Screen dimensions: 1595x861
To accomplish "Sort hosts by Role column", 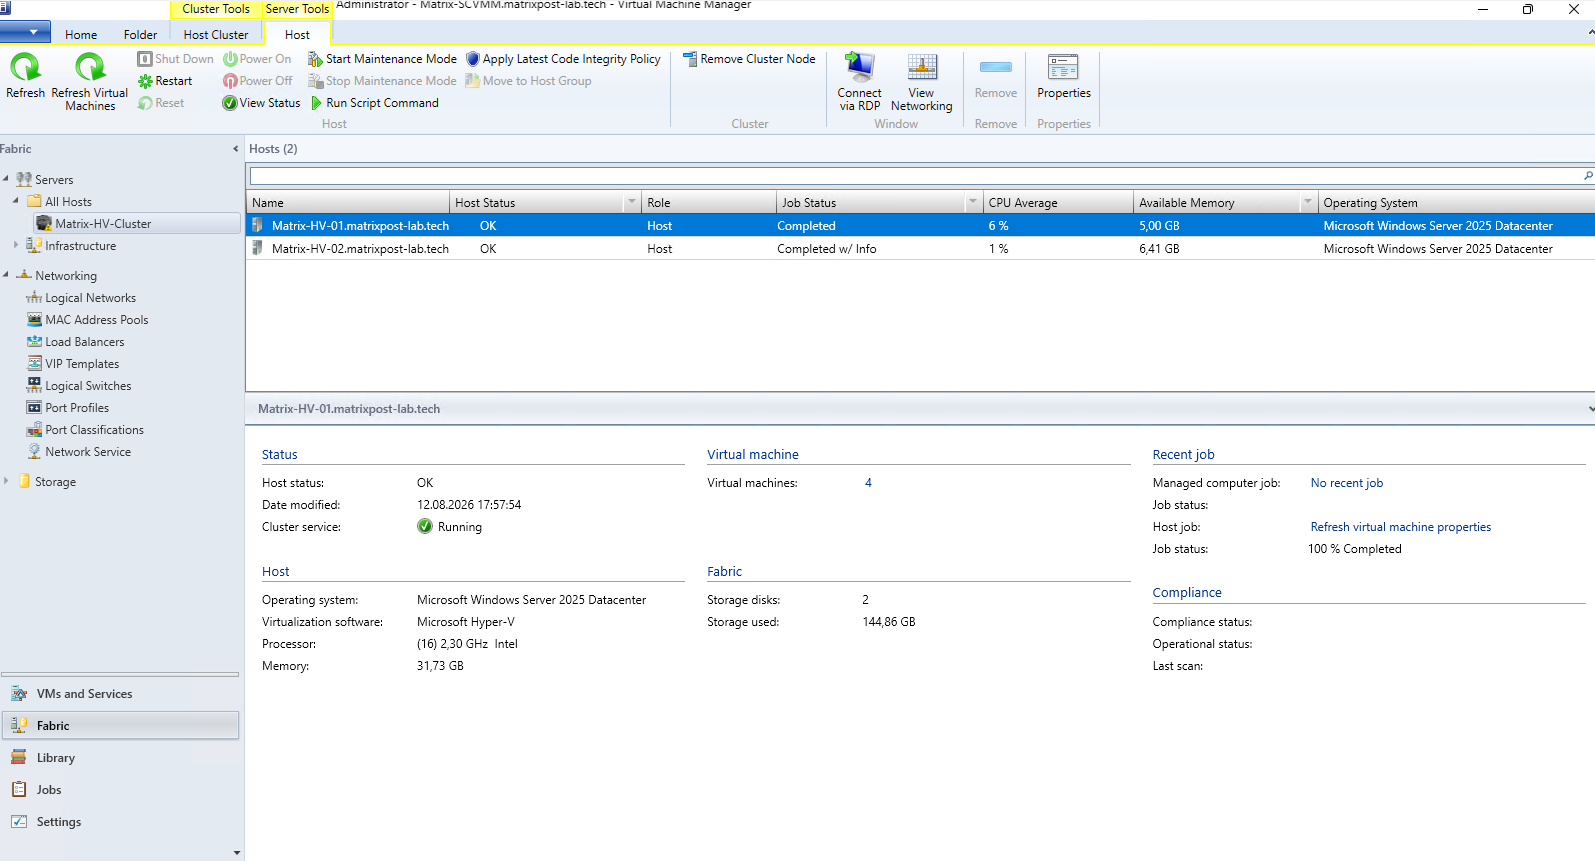I will [x=709, y=203].
